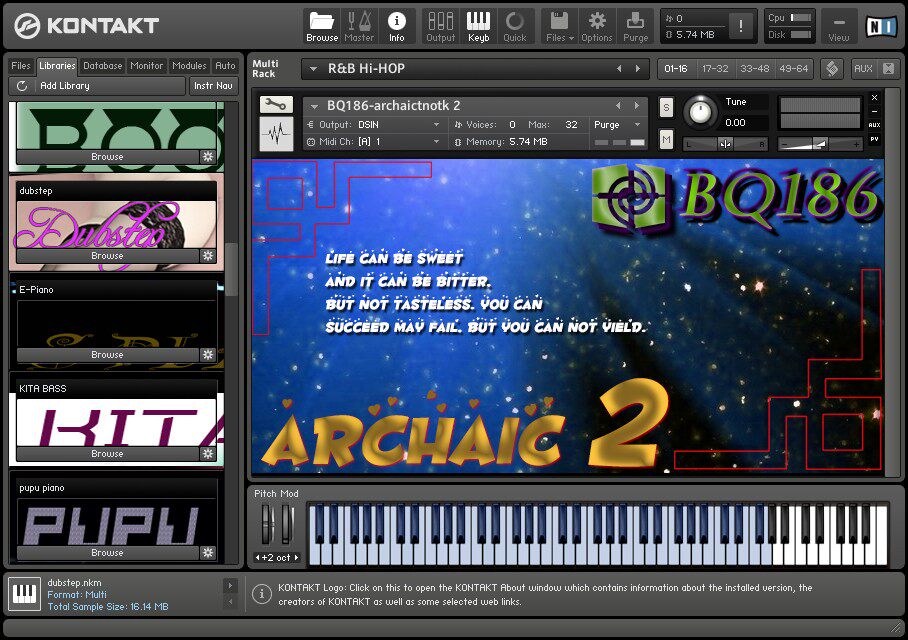Open the global Purge menu
Image resolution: width=908 pixels, height=640 pixels.
(x=635, y=27)
